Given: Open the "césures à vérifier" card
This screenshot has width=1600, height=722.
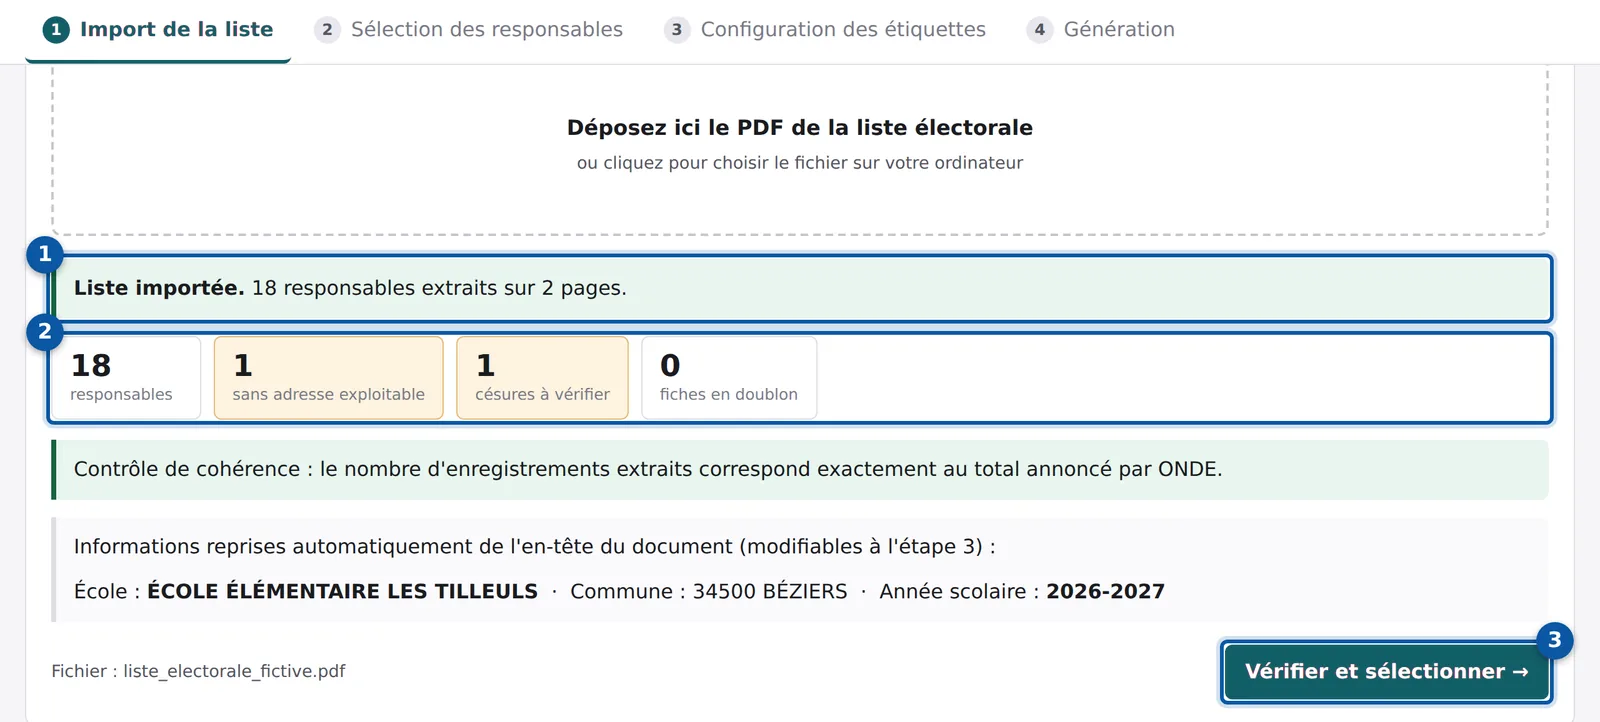Looking at the screenshot, I should click(x=542, y=378).
